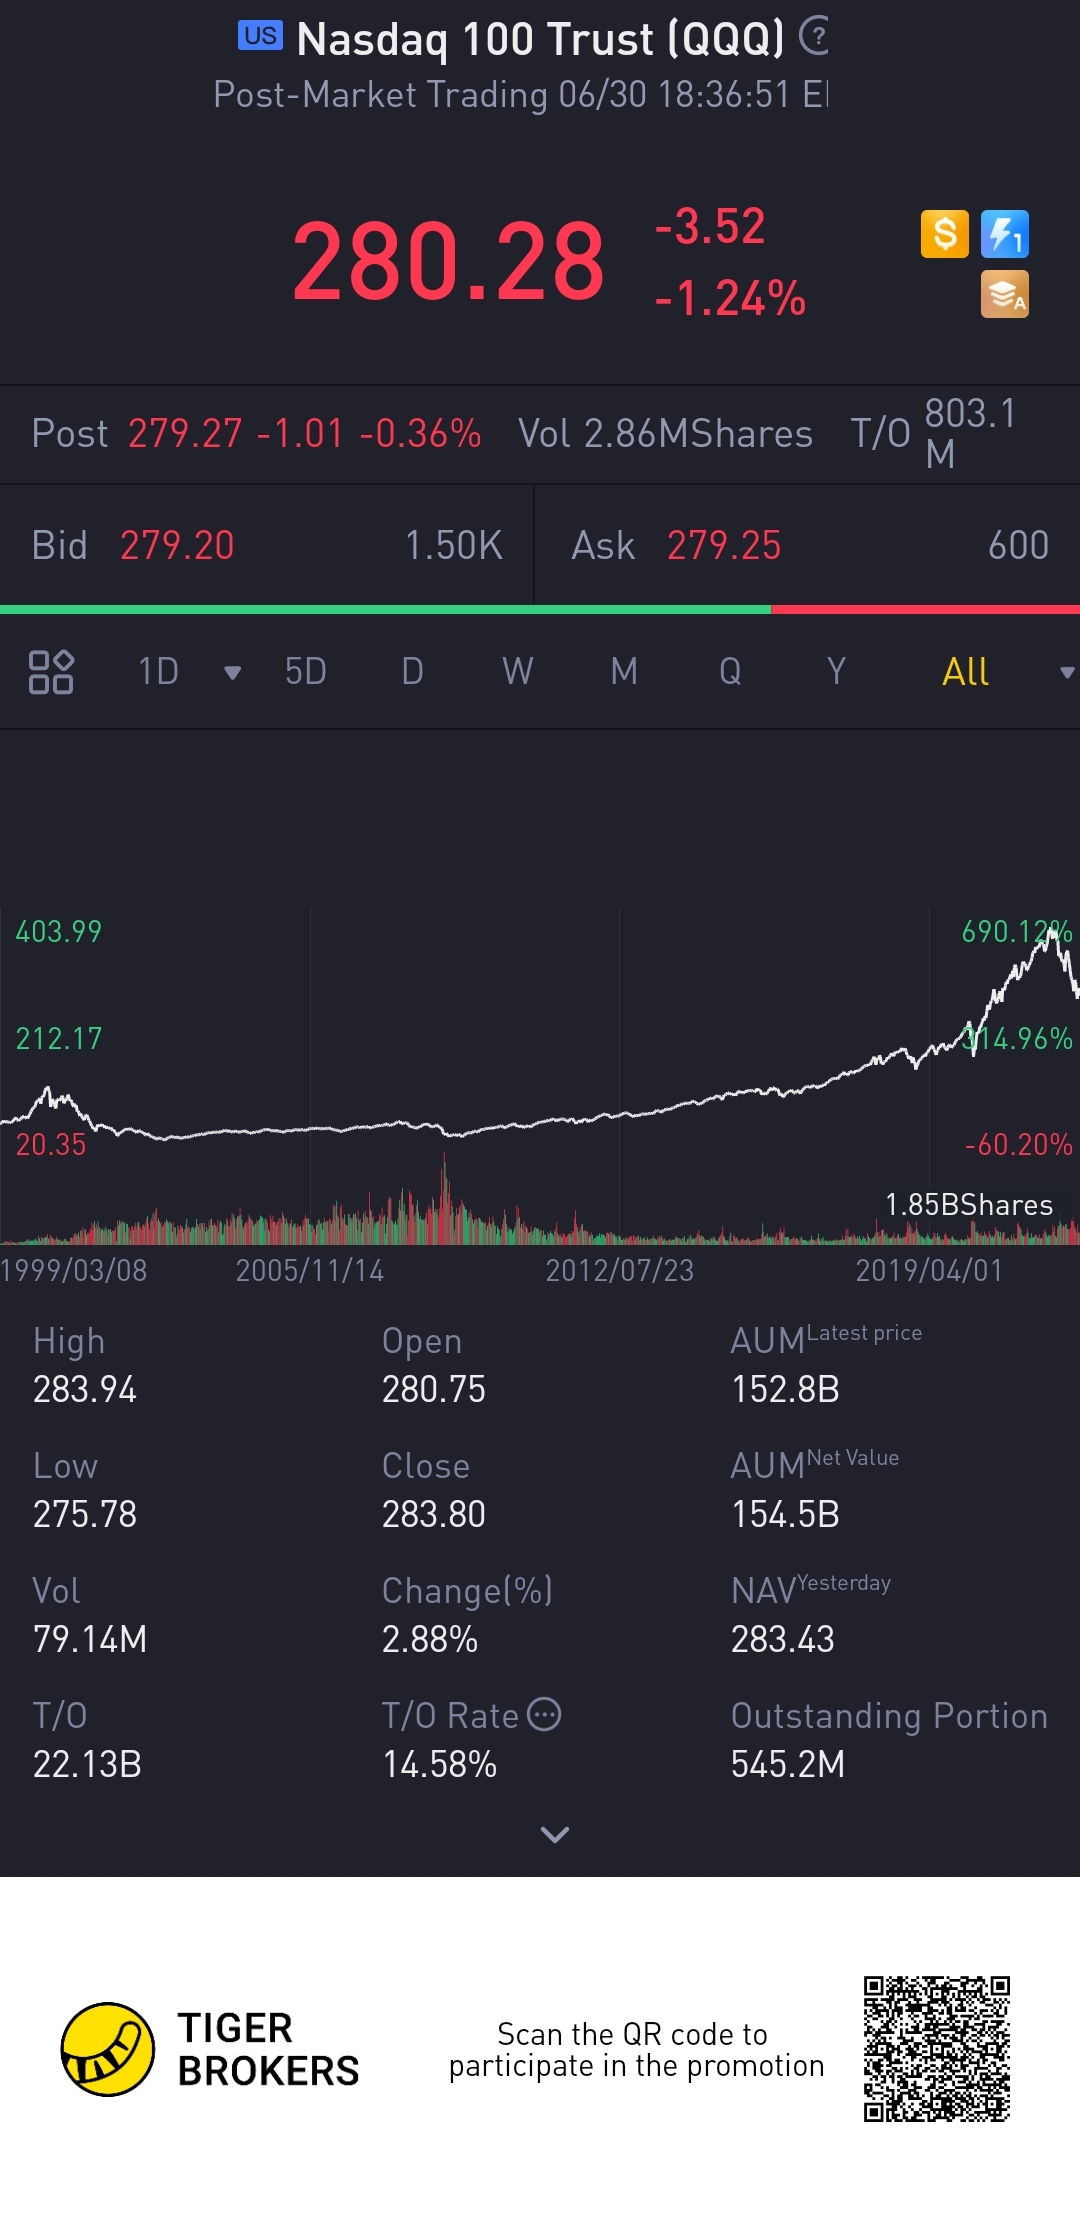This screenshot has width=1080, height=2222.
Task: Tap Outstanding Portion value 545.2M
Action: [788, 1764]
